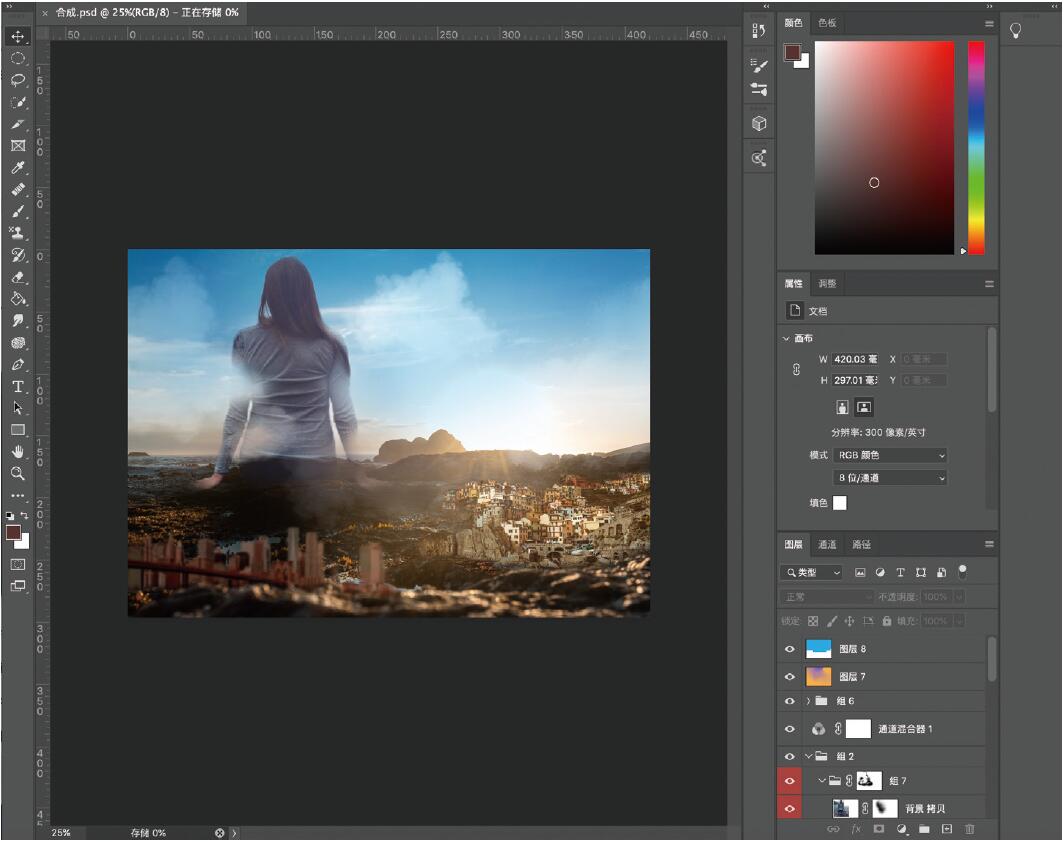Viewport: 1064px width, 842px height.
Task: Open the 类型 layer filter dropdown
Action: 812,573
